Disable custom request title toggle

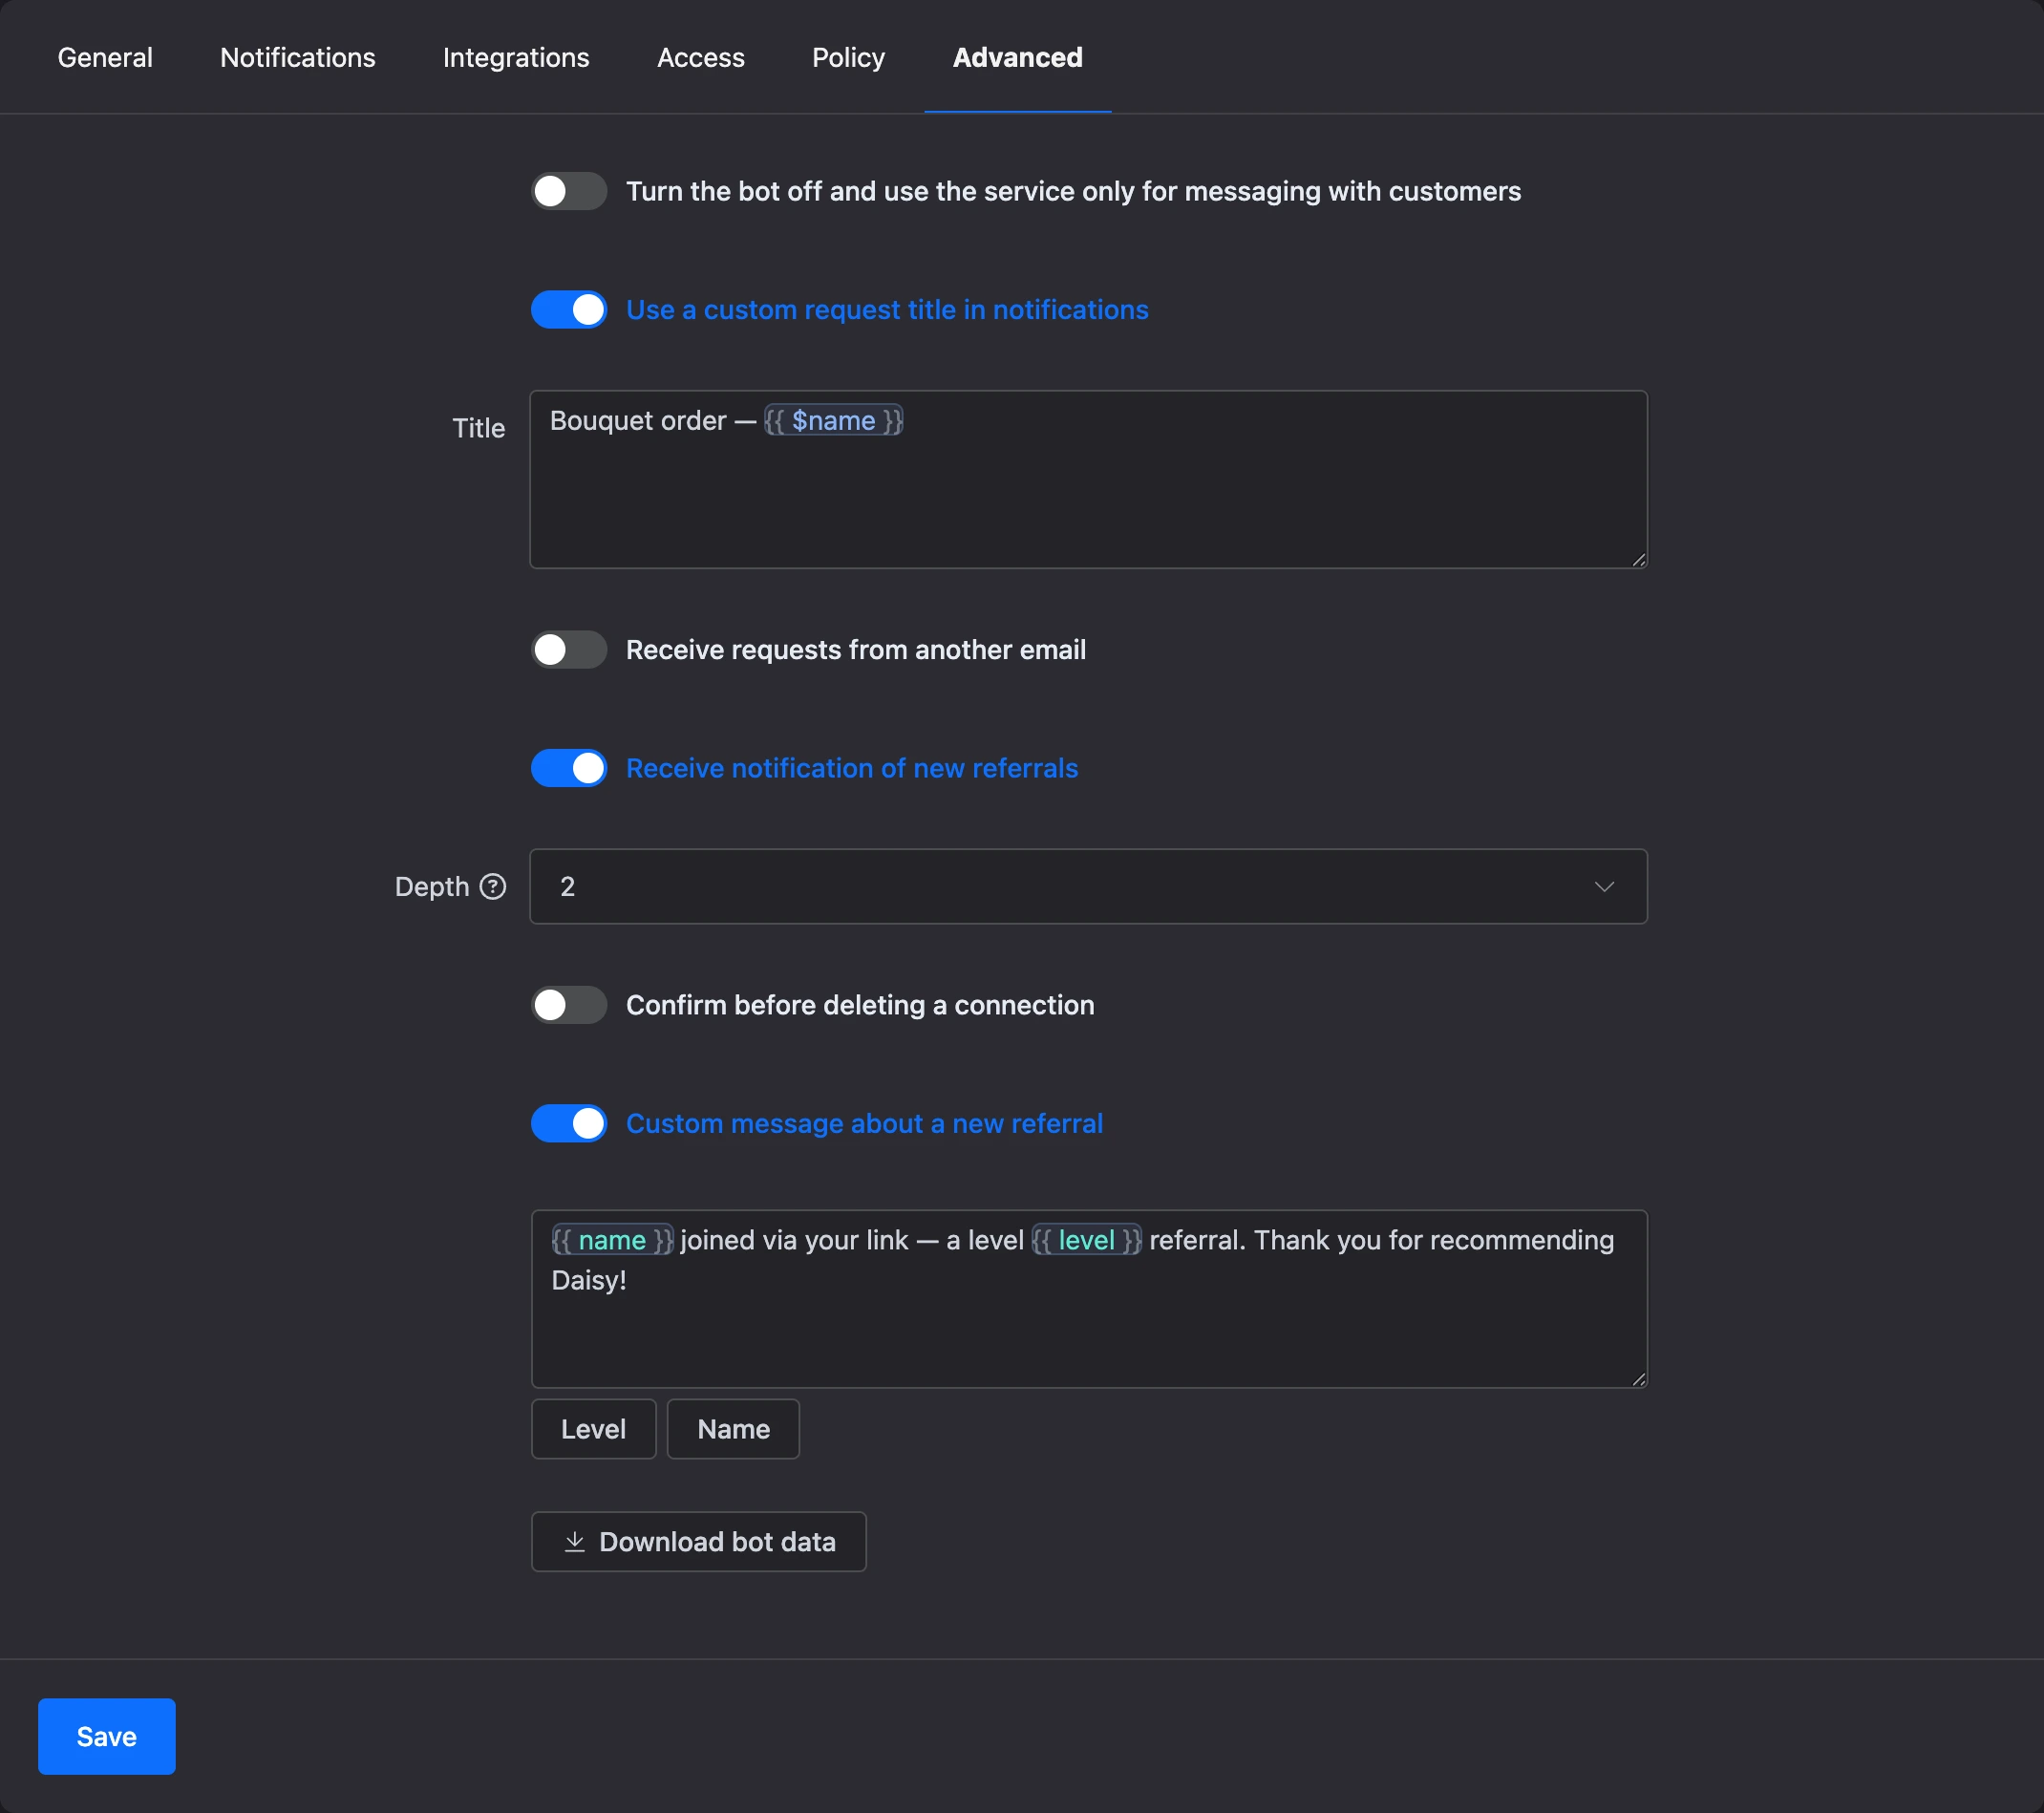click(569, 310)
